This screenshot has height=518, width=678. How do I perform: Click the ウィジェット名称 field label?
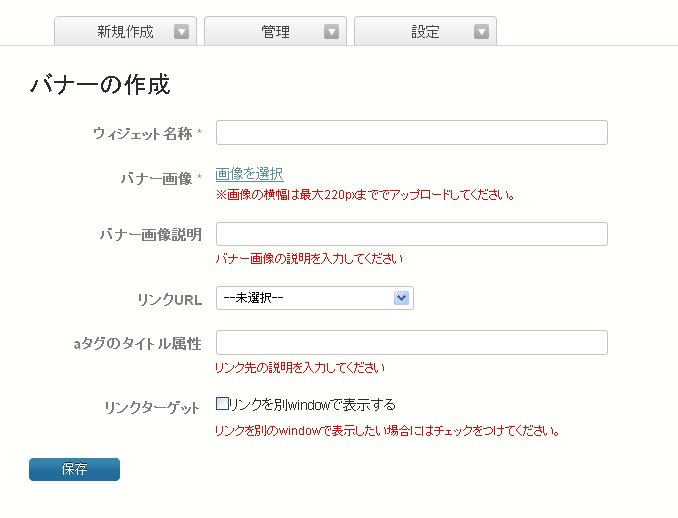tap(142, 133)
